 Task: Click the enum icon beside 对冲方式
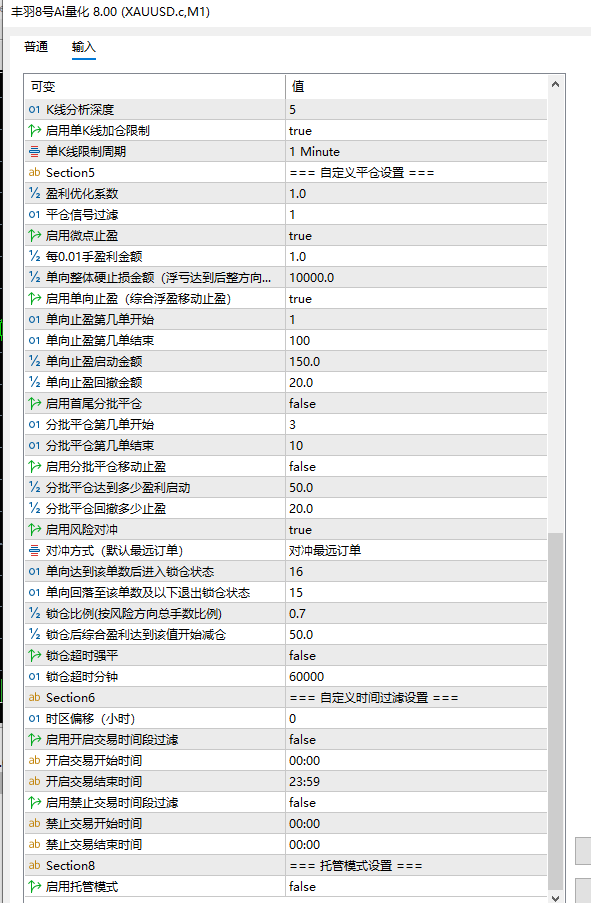pos(35,551)
